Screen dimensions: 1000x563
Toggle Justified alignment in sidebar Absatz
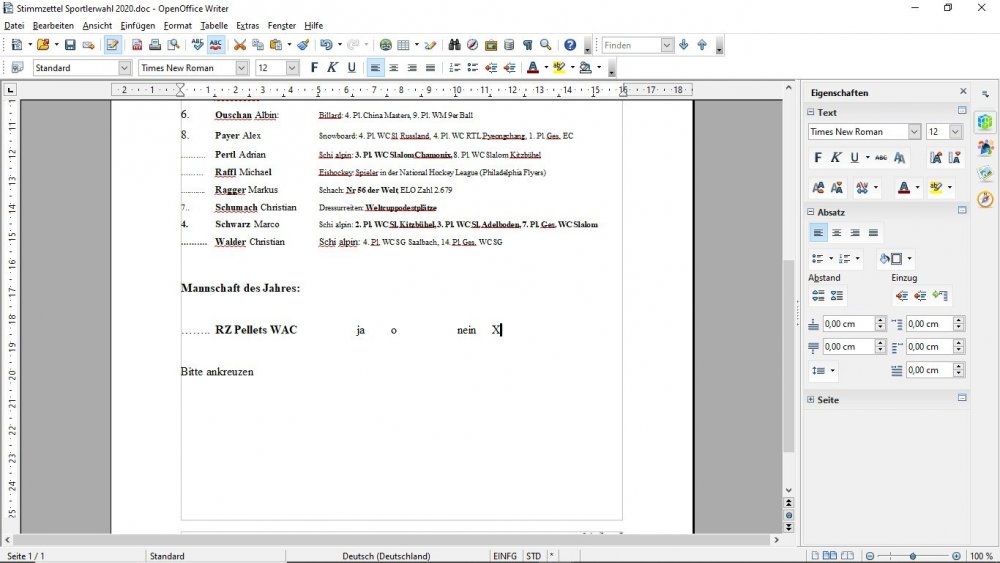(x=874, y=233)
